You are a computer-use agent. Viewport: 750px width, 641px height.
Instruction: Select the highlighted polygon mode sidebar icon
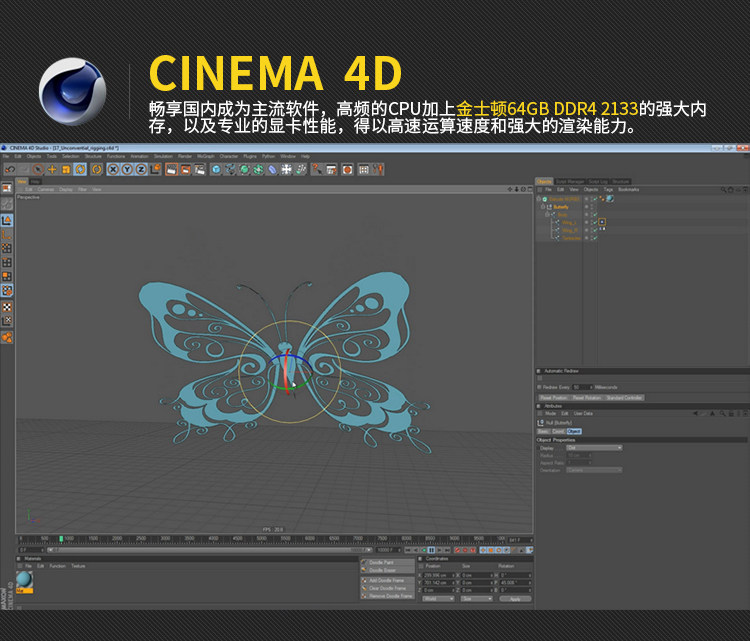pyautogui.click(x=7, y=290)
